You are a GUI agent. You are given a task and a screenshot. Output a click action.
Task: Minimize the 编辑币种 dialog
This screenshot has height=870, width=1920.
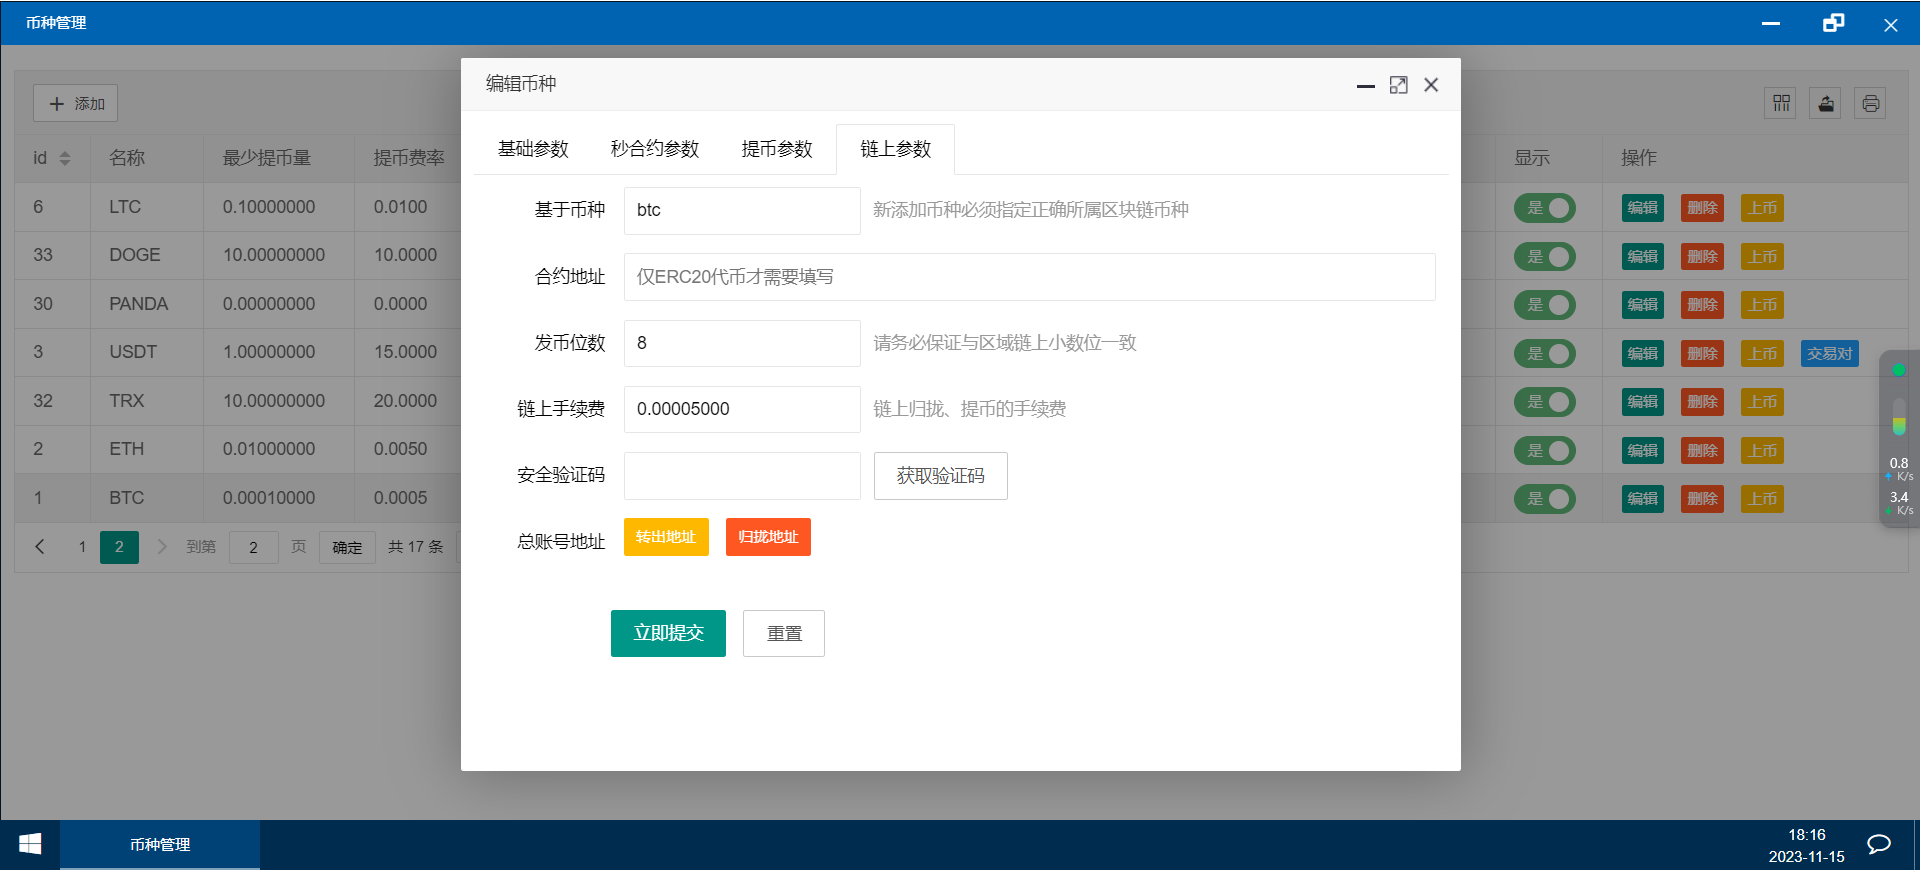coord(1366,85)
